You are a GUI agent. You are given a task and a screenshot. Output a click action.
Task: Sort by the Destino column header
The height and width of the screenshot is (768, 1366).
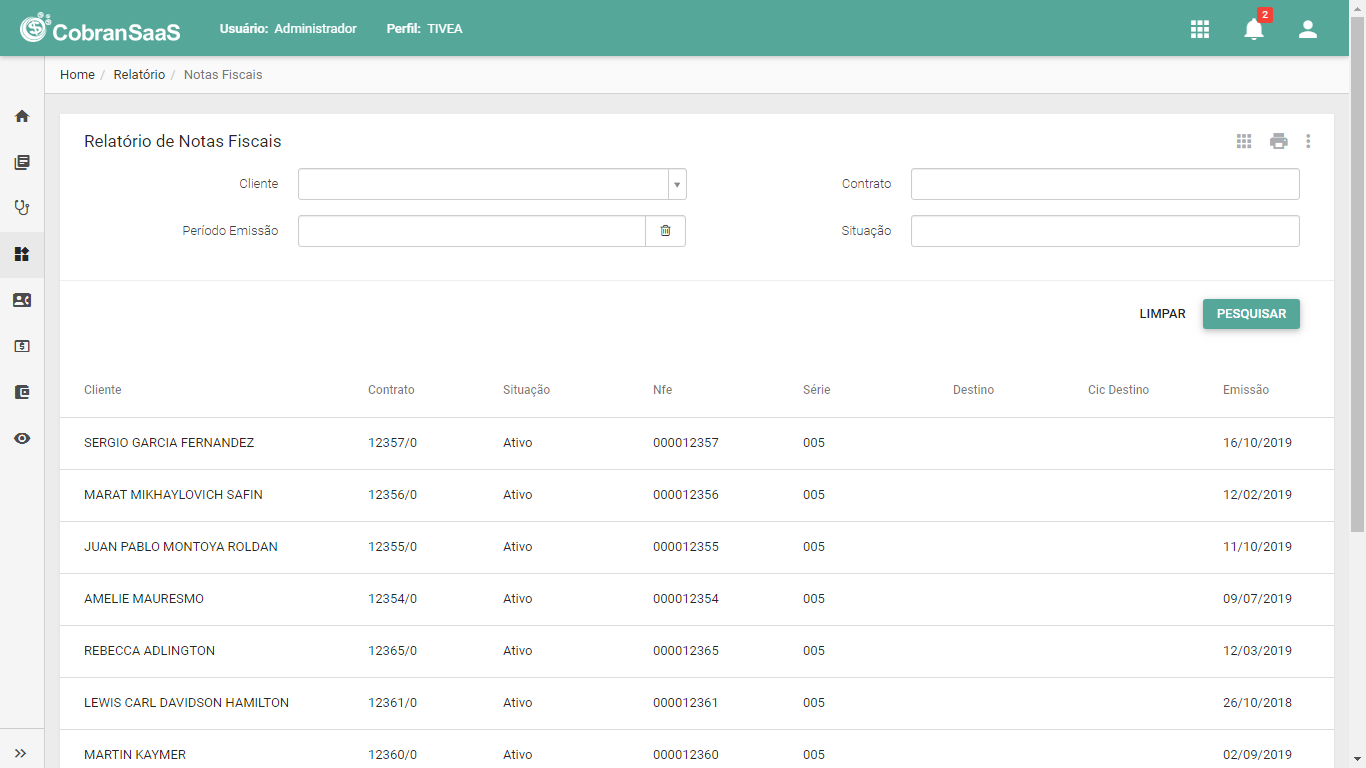[973, 390]
